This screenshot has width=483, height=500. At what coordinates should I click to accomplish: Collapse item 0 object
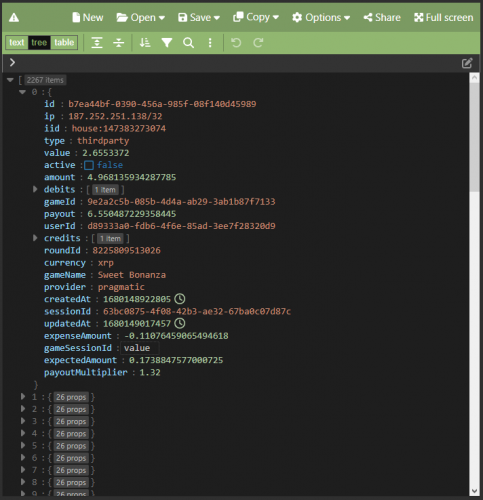pyautogui.click(x=22, y=92)
